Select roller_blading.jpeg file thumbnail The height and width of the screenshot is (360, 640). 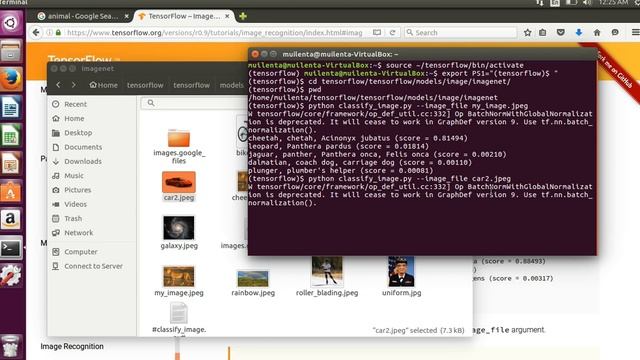[x=327, y=271]
